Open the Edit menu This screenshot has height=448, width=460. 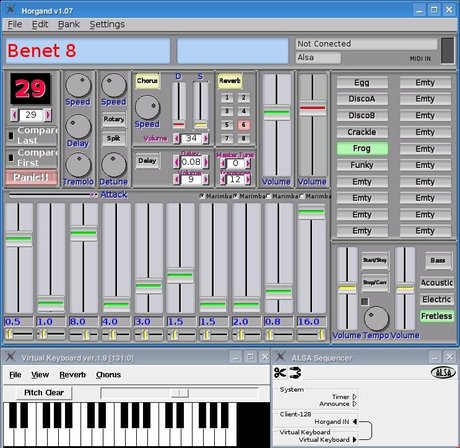pos(40,24)
